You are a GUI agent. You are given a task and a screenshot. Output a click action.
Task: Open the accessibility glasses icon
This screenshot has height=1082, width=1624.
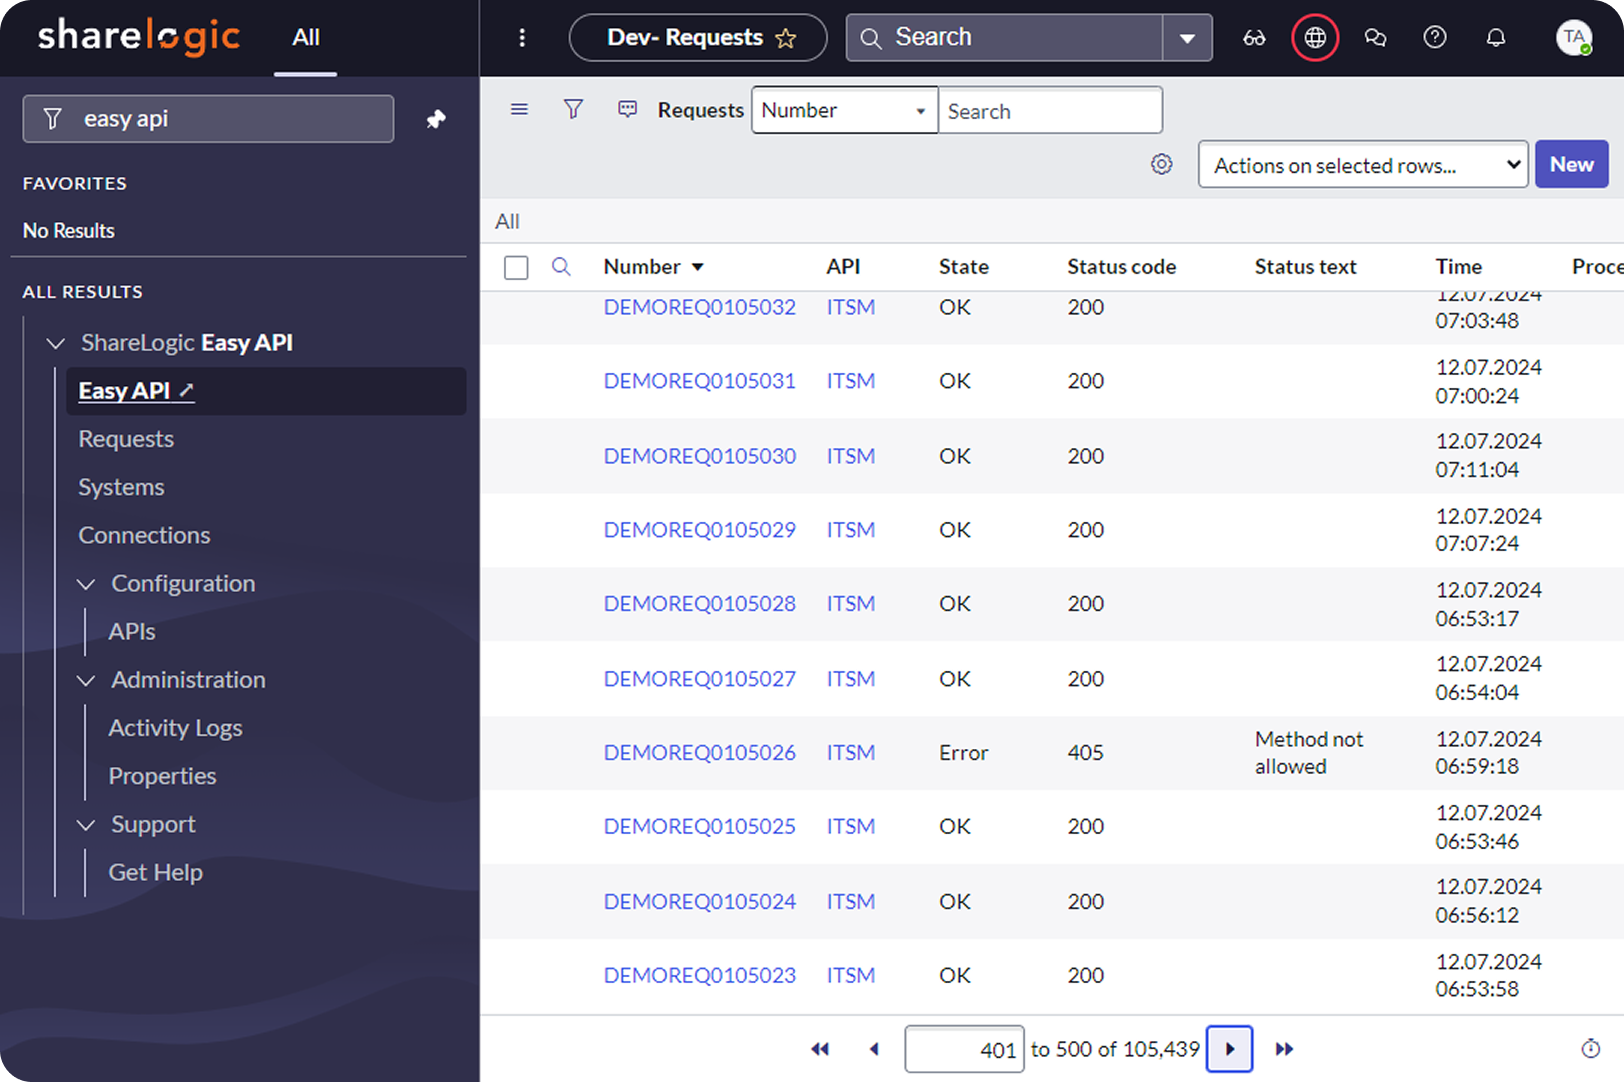point(1254,38)
